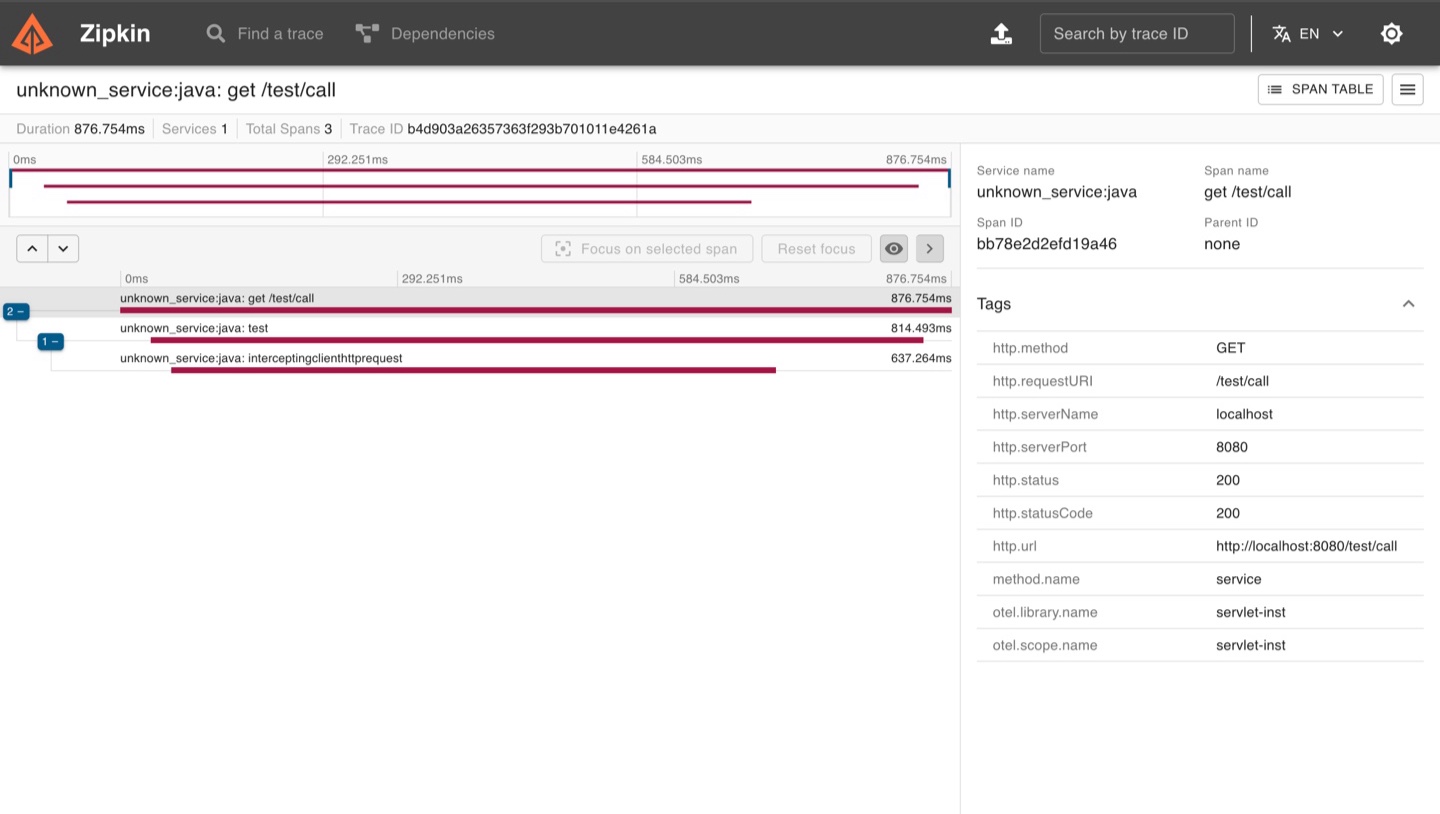Open the hamburger menu beside Span Table
The width and height of the screenshot is (1440, 814).
[1407, 90]
